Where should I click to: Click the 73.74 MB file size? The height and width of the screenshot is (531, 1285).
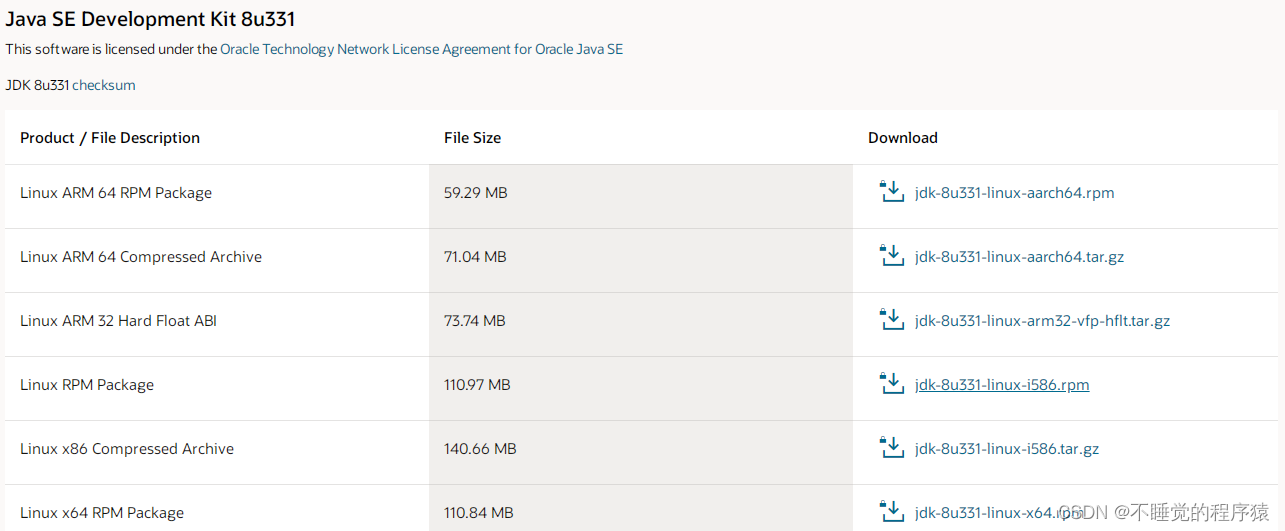(475, 321)
